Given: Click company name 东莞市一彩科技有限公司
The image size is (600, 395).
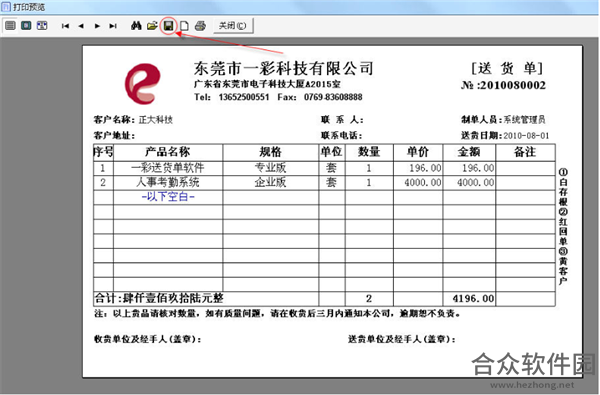Looking at the screenshot, I should click(x=283, y=68).
